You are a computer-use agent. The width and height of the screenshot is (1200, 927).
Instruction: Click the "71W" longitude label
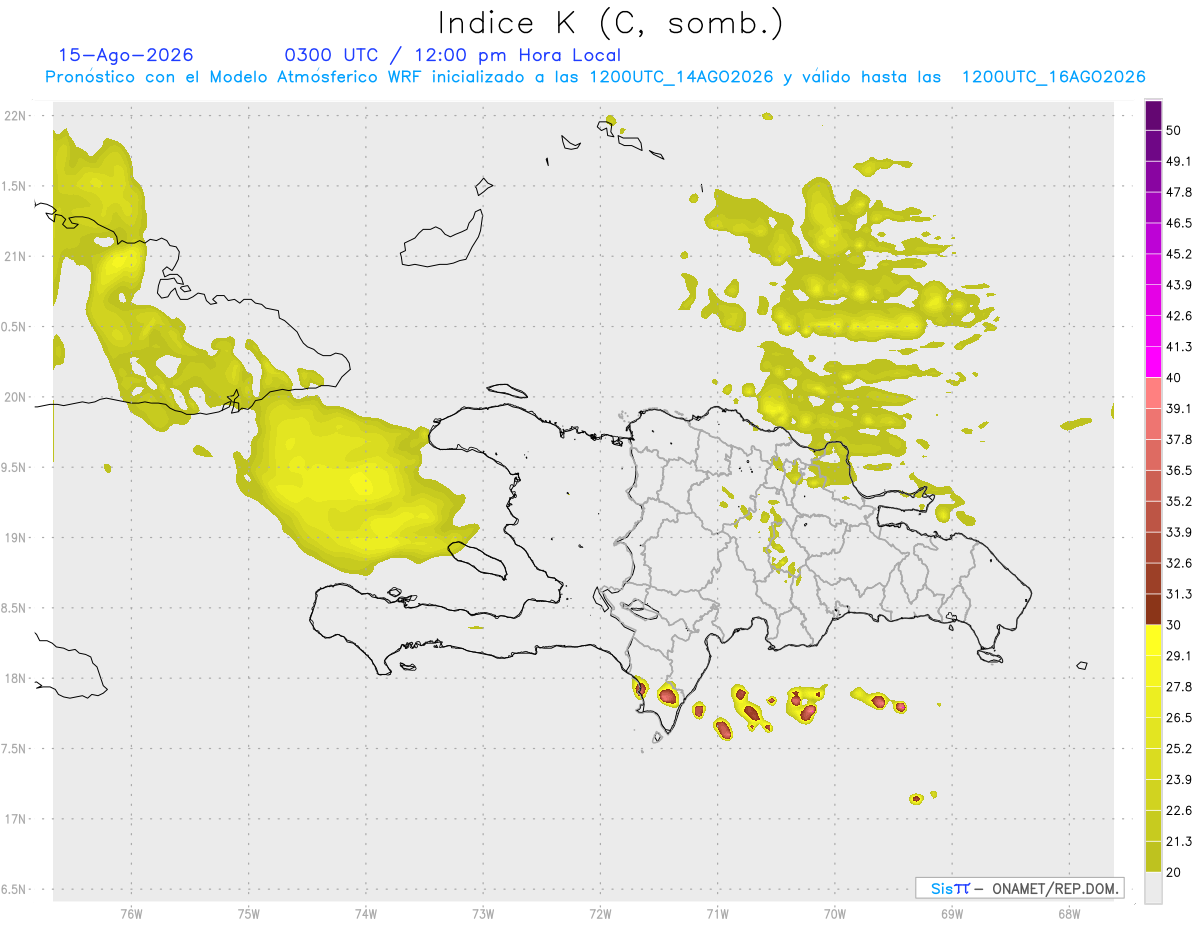pos(717,914)
